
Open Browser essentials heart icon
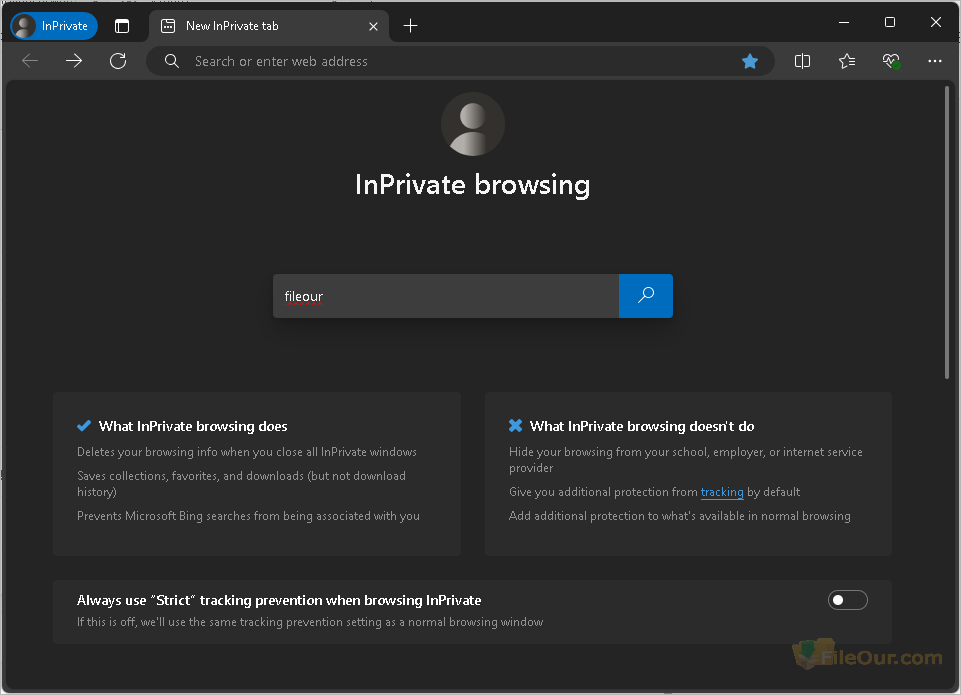pos(891,61)
